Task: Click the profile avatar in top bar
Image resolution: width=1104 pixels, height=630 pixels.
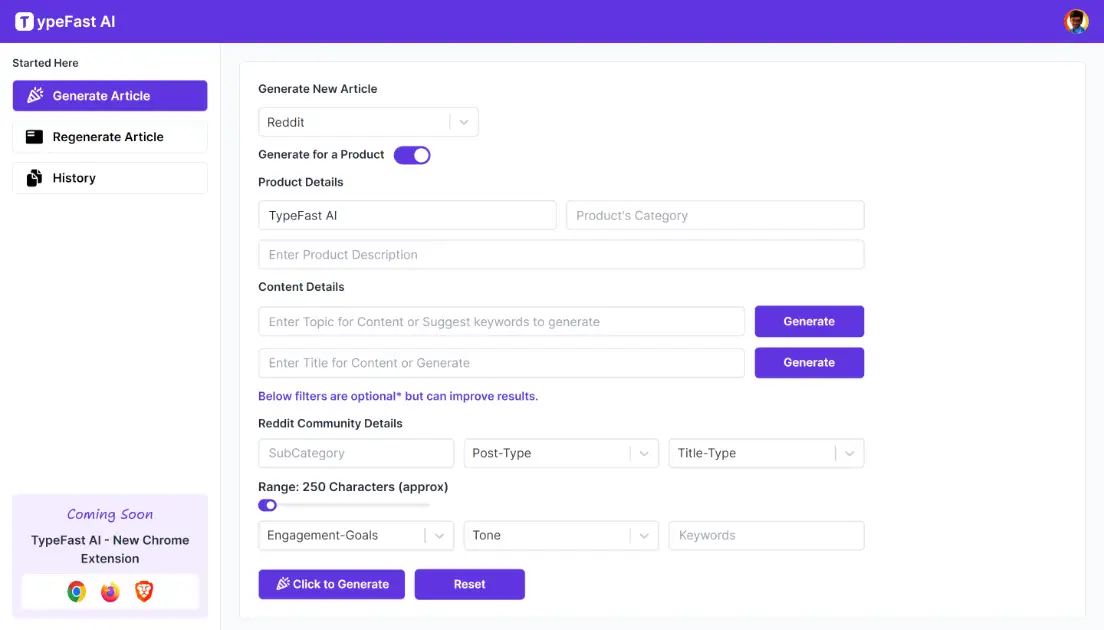Action: coord(1076,20)
